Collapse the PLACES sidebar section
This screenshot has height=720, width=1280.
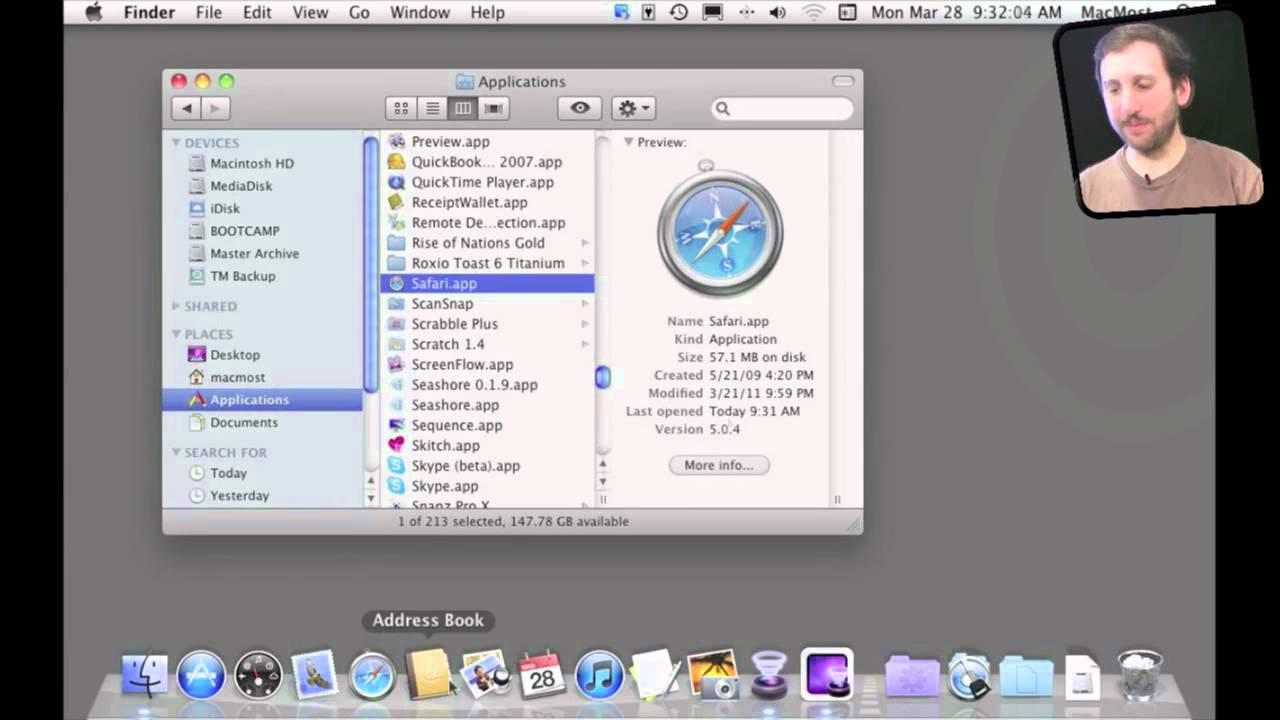coord(176,334)
